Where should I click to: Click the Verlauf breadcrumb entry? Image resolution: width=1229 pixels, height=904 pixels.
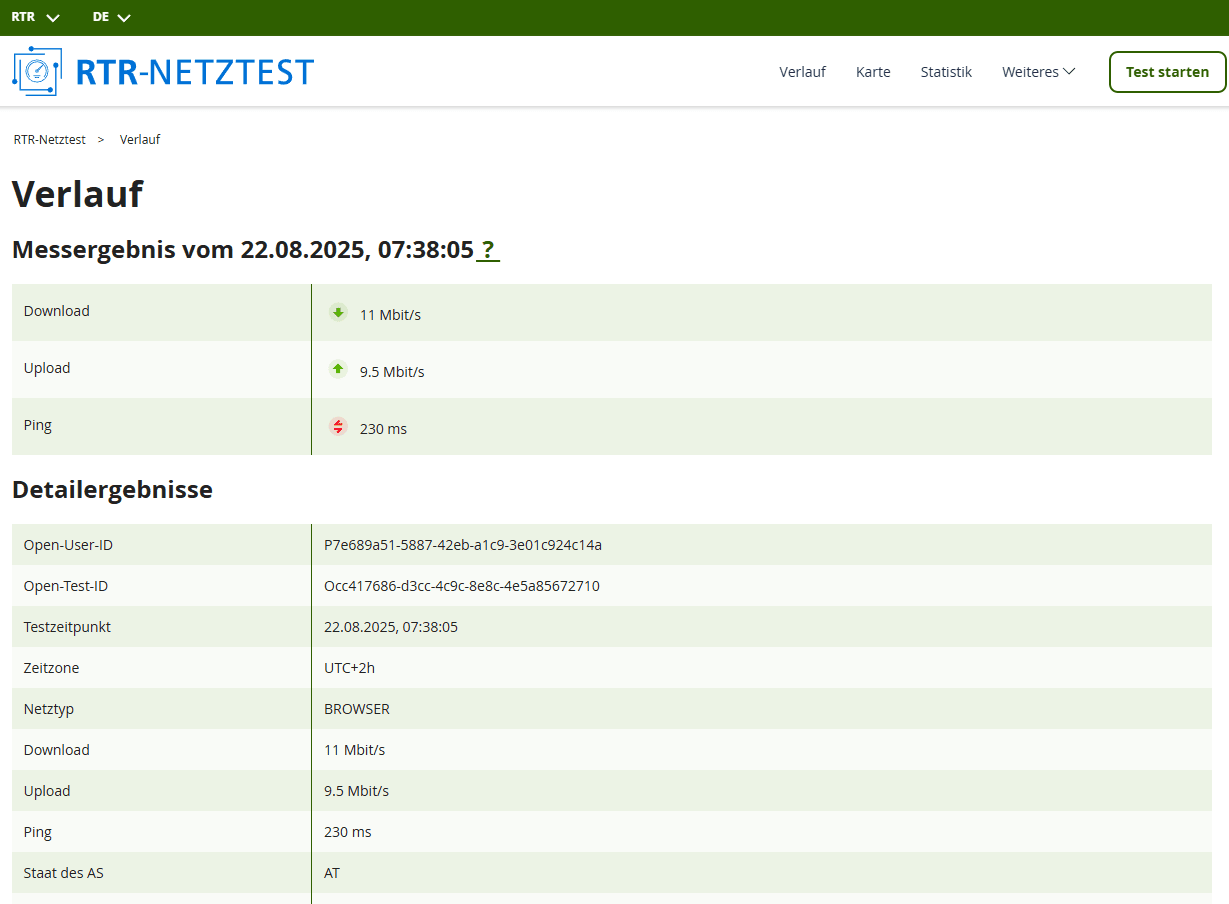140,140
